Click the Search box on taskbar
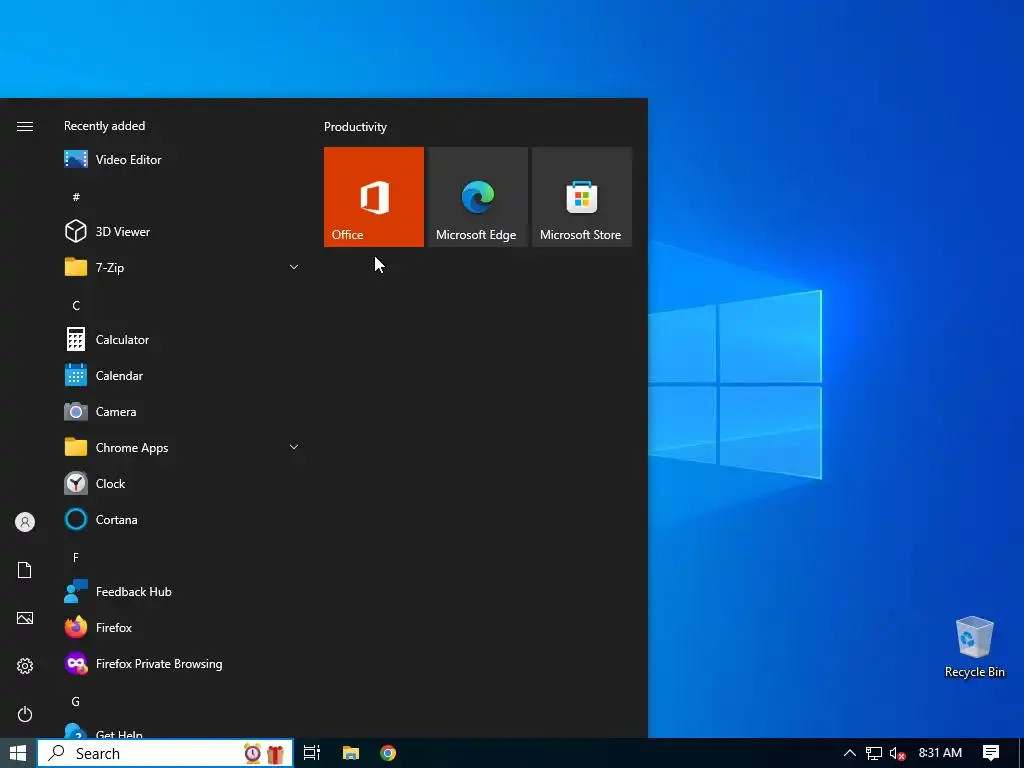 point(165,753)
